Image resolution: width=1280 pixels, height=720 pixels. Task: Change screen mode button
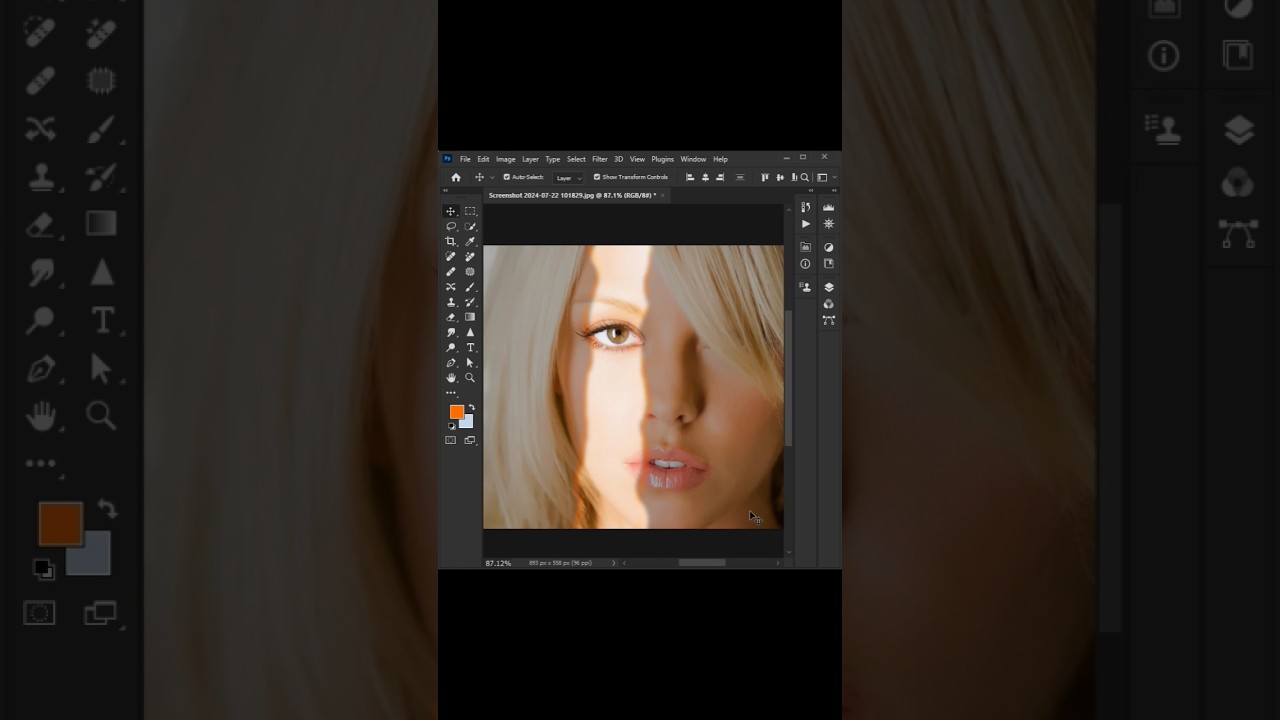click(470, 440)
